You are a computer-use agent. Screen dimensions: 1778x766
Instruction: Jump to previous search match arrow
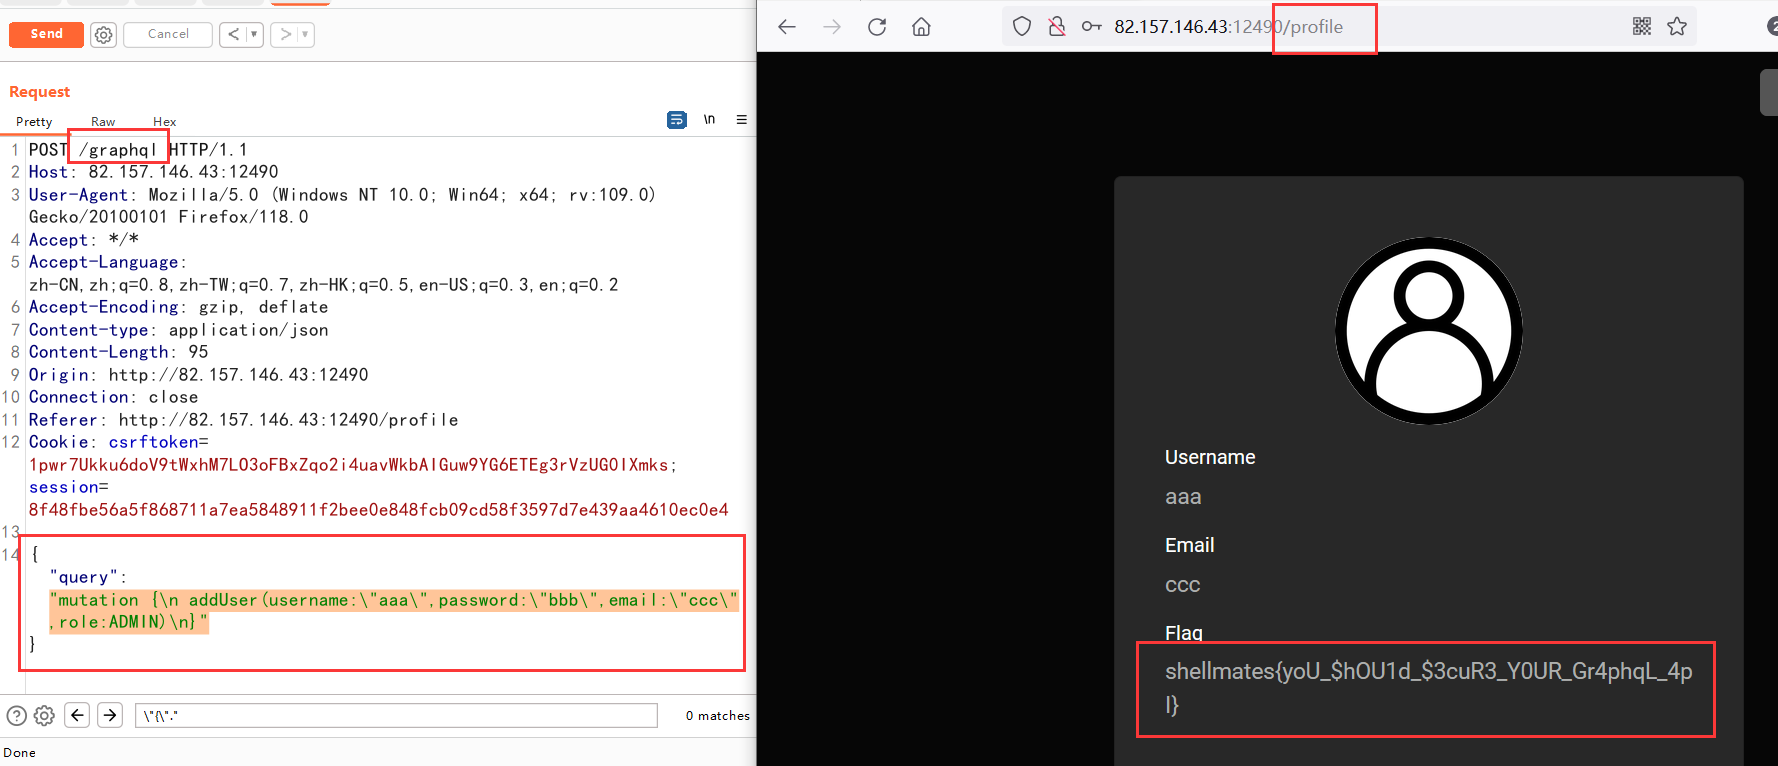77,715
